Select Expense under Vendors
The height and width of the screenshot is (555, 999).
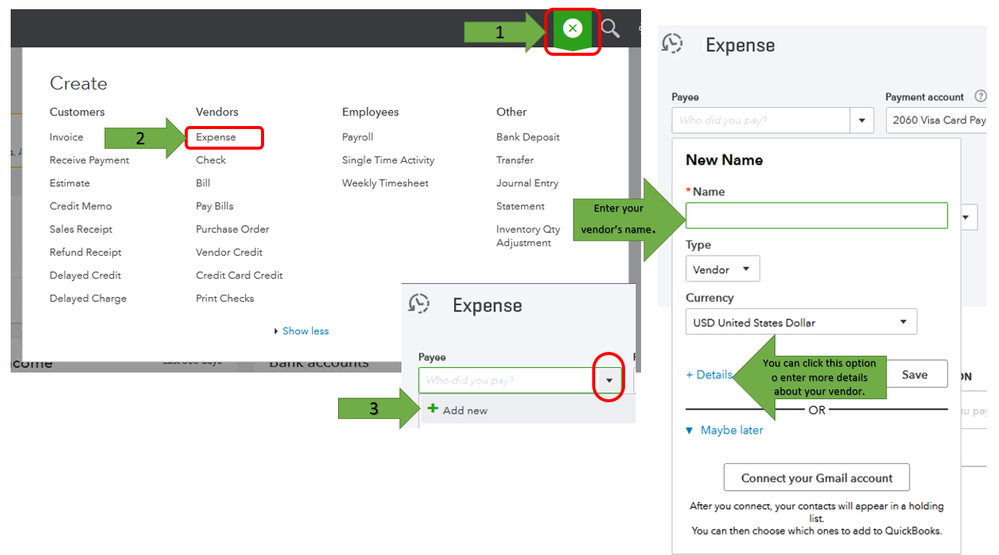pos(216,137)
